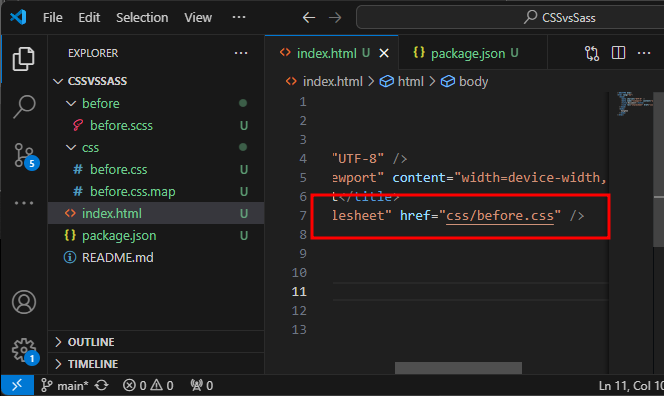The height and width of the screenshot is (396, 664).
Task: Open before.css.map in the explorer
Action: pos(156,191)
